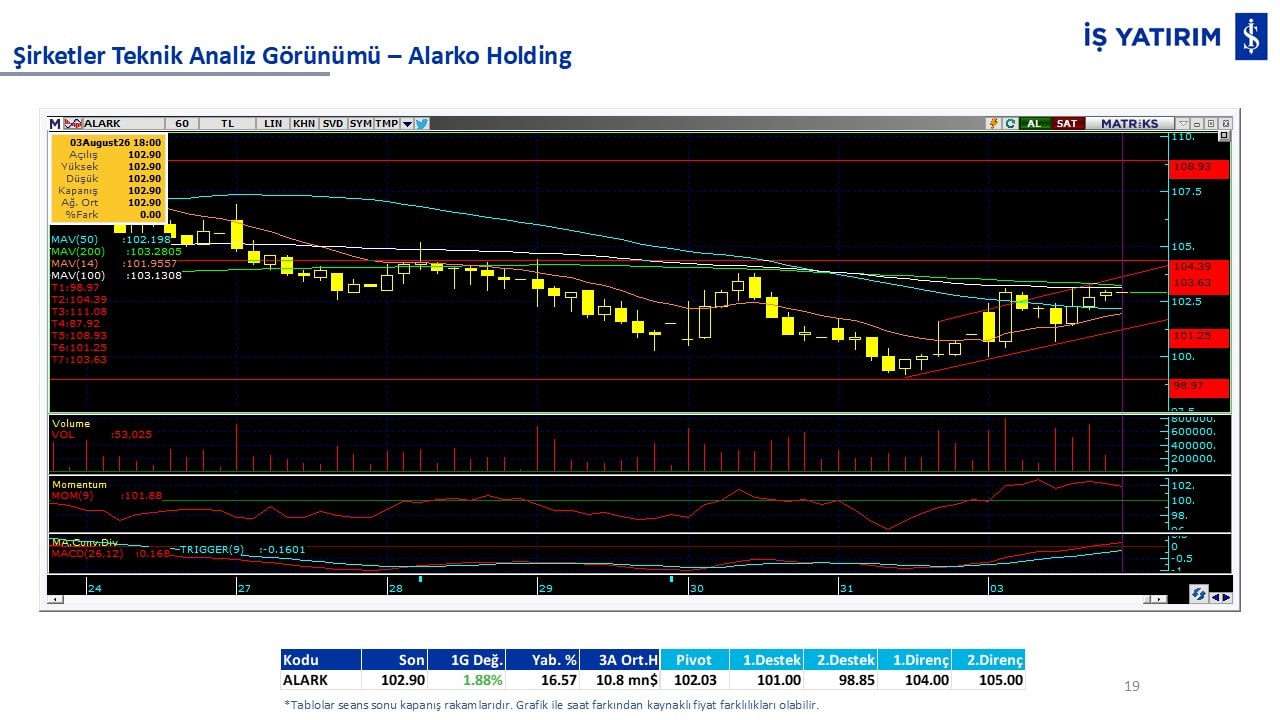Click the 108.93 red price level tag
Viewport: 1280px width, 720px height.
(x=1199, y=167)
